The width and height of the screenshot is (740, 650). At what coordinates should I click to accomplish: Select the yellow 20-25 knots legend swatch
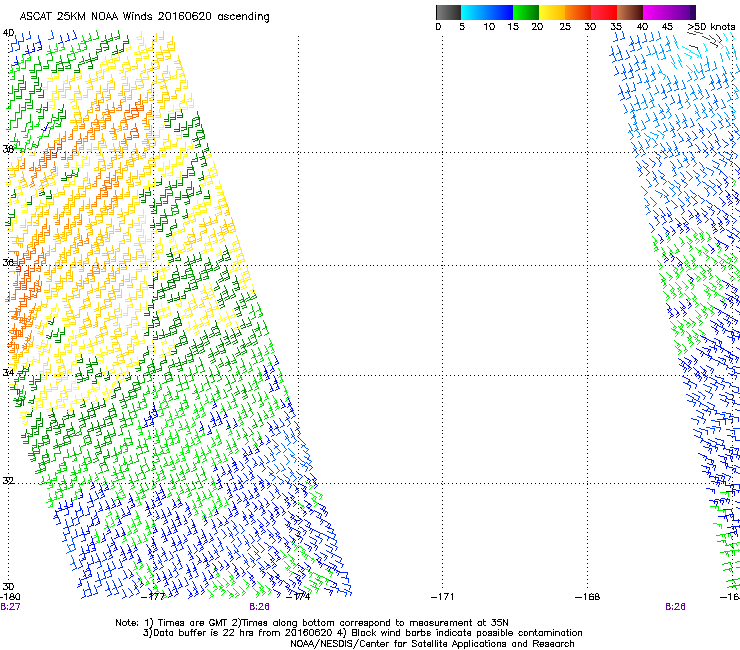[552, 12]
